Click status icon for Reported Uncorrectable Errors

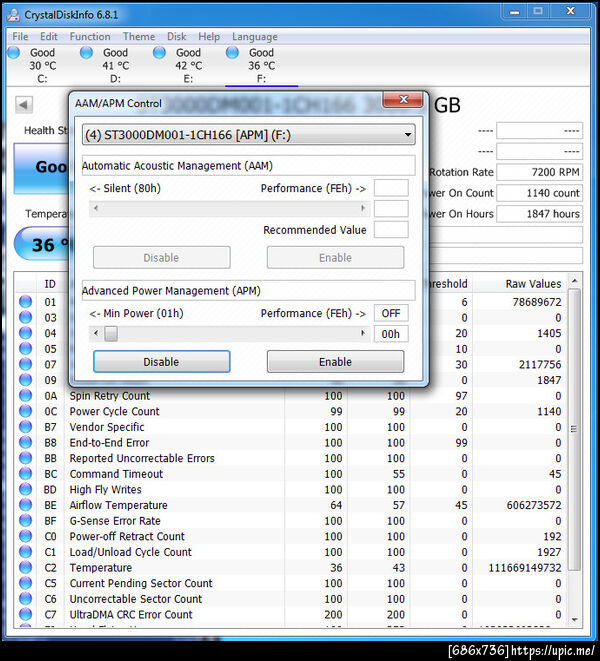click(x=26, y=458)
